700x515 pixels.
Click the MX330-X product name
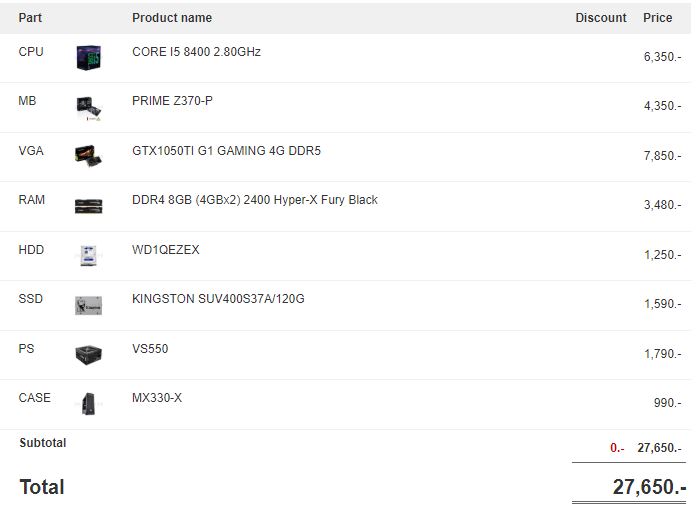[x=157, y=398]
